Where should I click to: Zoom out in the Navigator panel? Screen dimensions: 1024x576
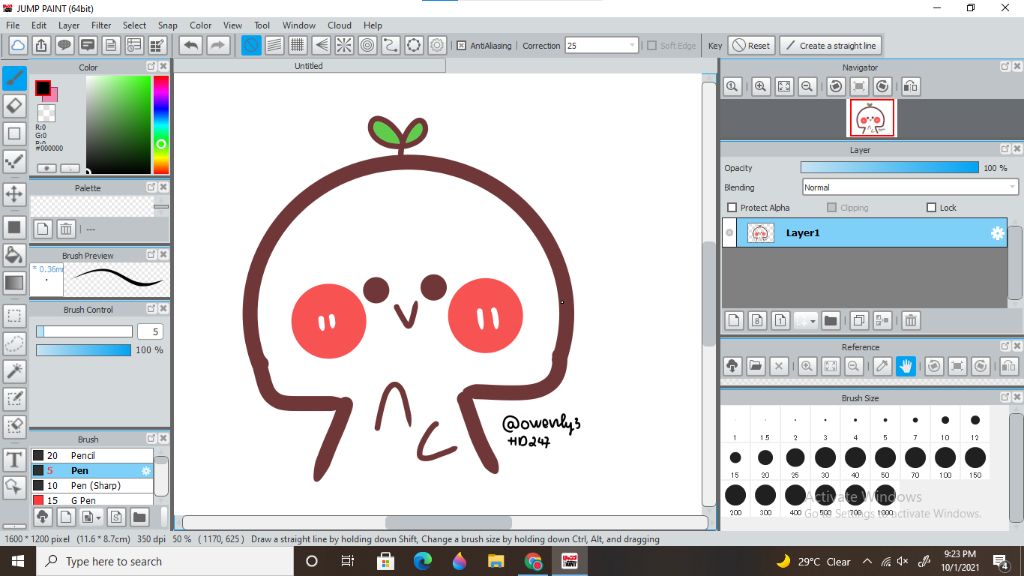[x=807, y=86]
